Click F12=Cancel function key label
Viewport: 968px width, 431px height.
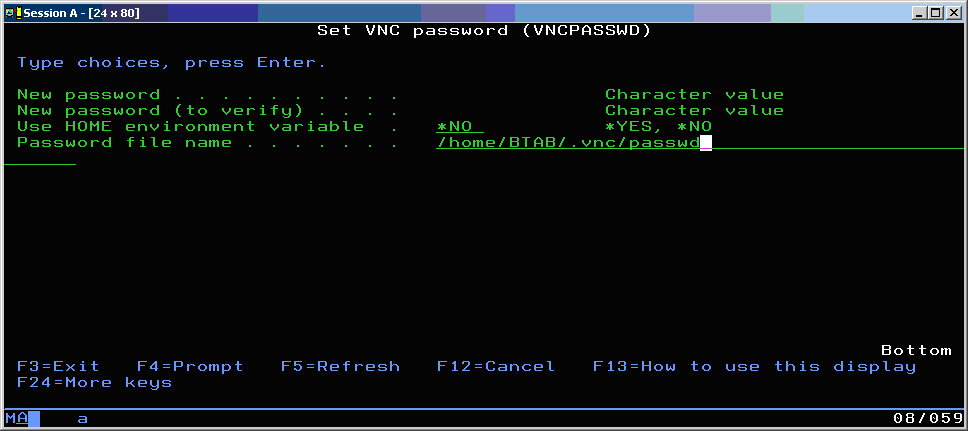click(x=496, y=366)
